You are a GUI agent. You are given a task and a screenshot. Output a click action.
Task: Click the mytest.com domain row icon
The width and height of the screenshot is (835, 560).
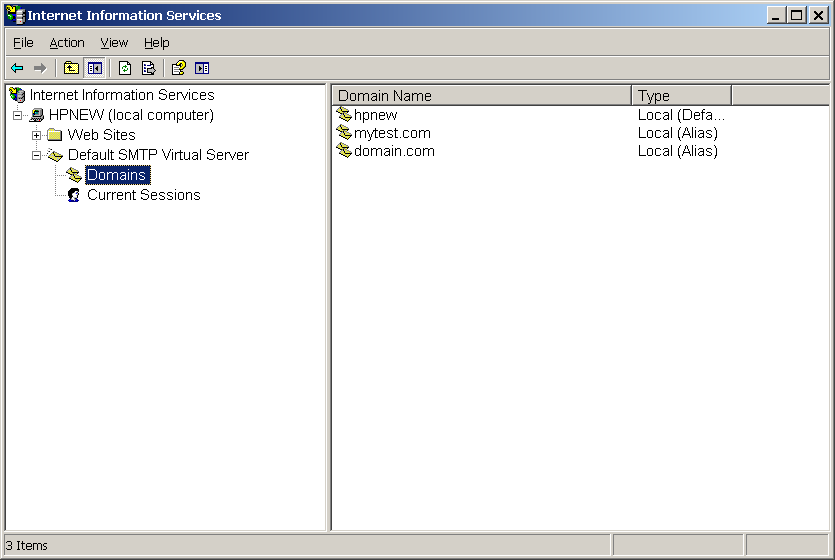tap(344, 133)
